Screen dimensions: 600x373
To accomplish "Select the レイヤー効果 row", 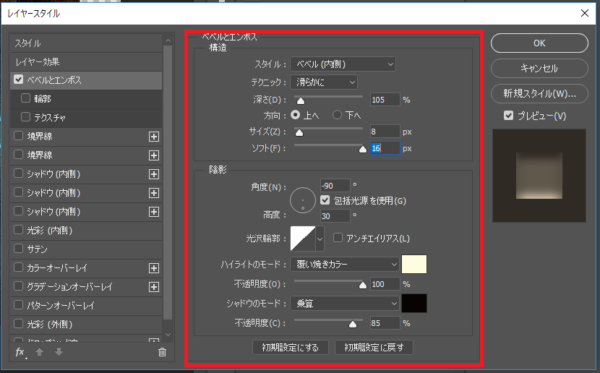I will pos(86,62).
